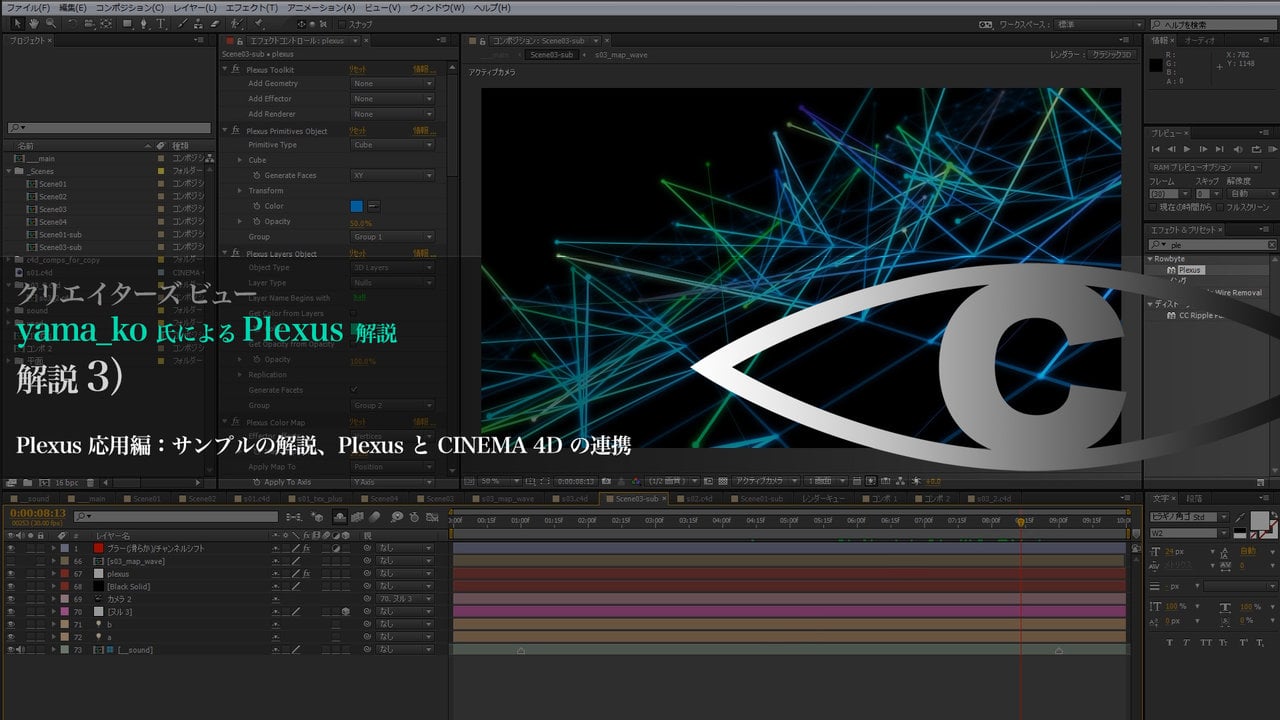
Task: Open the Primitive Type Cube dropdown
Action: (x=392, y=145)
